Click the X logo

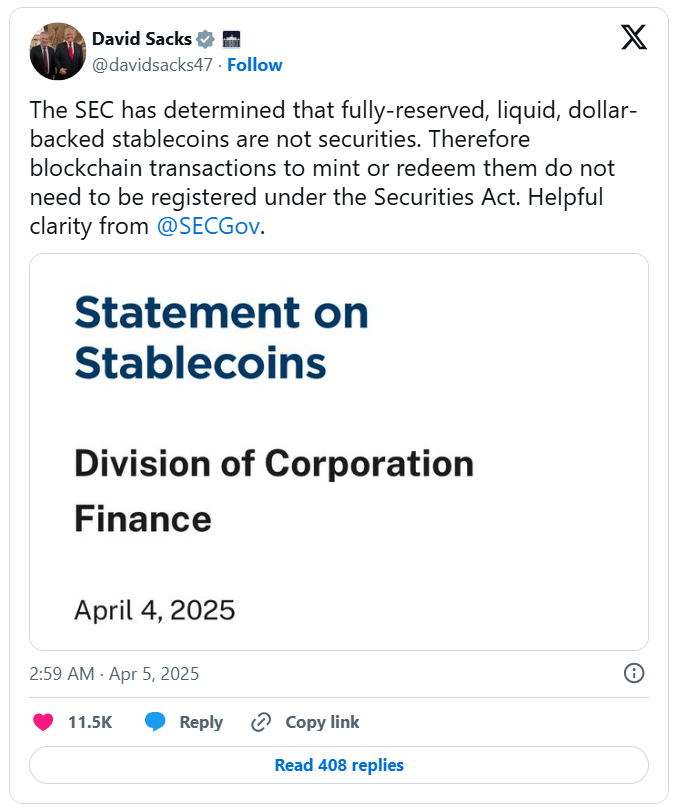point(633,38)
